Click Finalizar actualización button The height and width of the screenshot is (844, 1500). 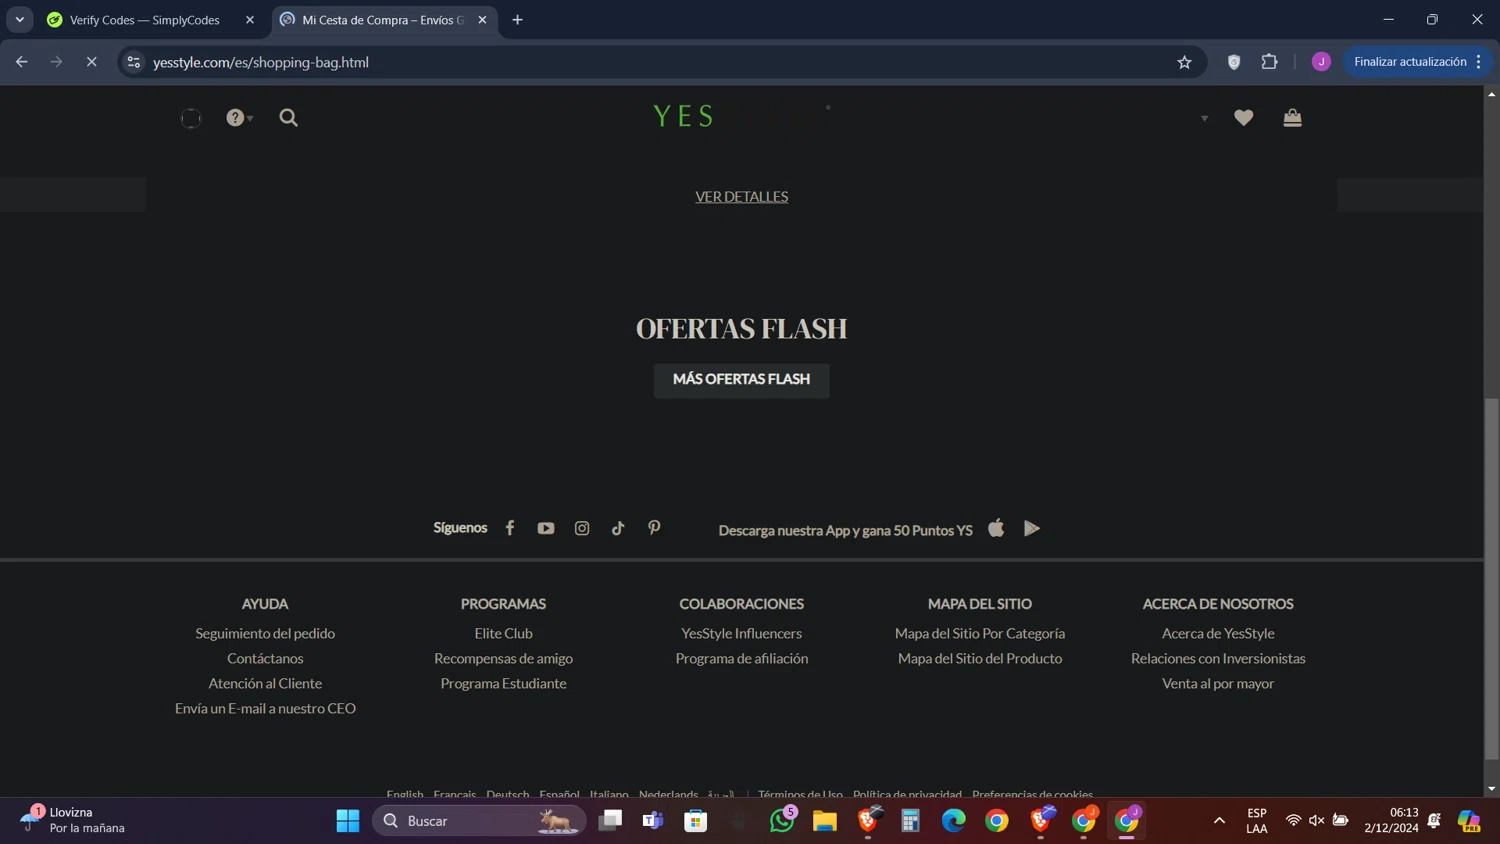pyautogui.click(x=1410, y=62)
